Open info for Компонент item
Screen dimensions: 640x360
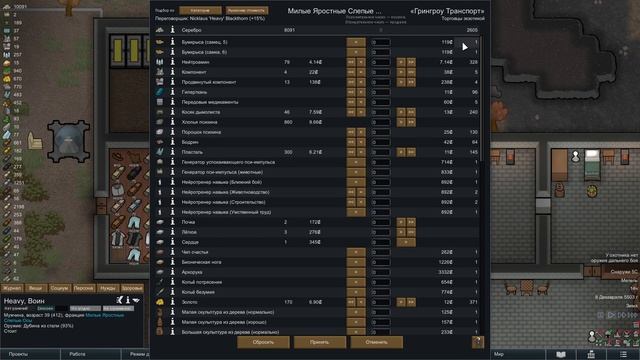coord(172,72)
